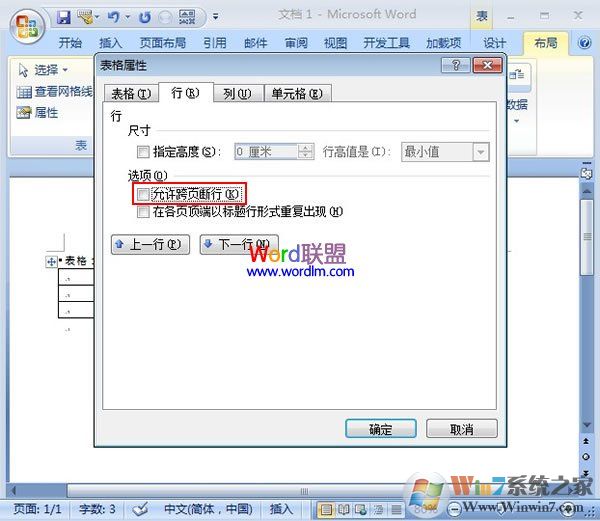600x521 pixels.
Task: Switch to the 表格(T) dialog tab
Action: 131,93
